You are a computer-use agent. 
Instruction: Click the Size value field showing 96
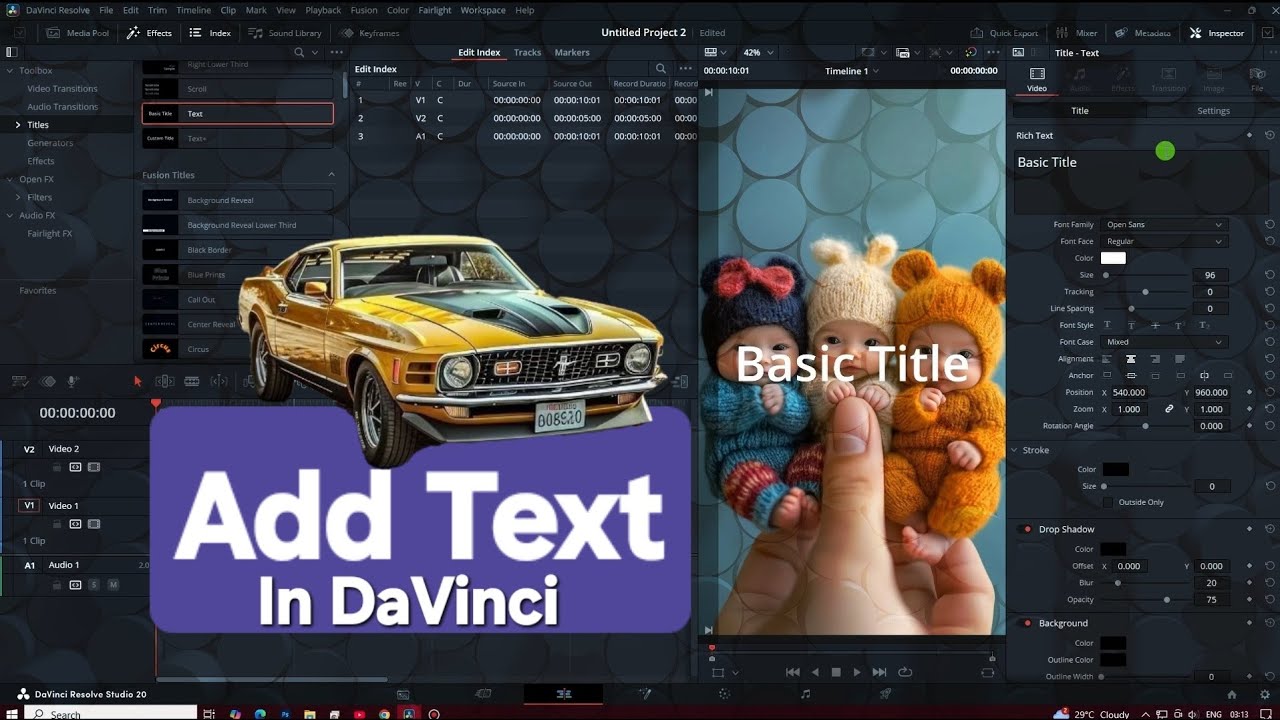1210,275
